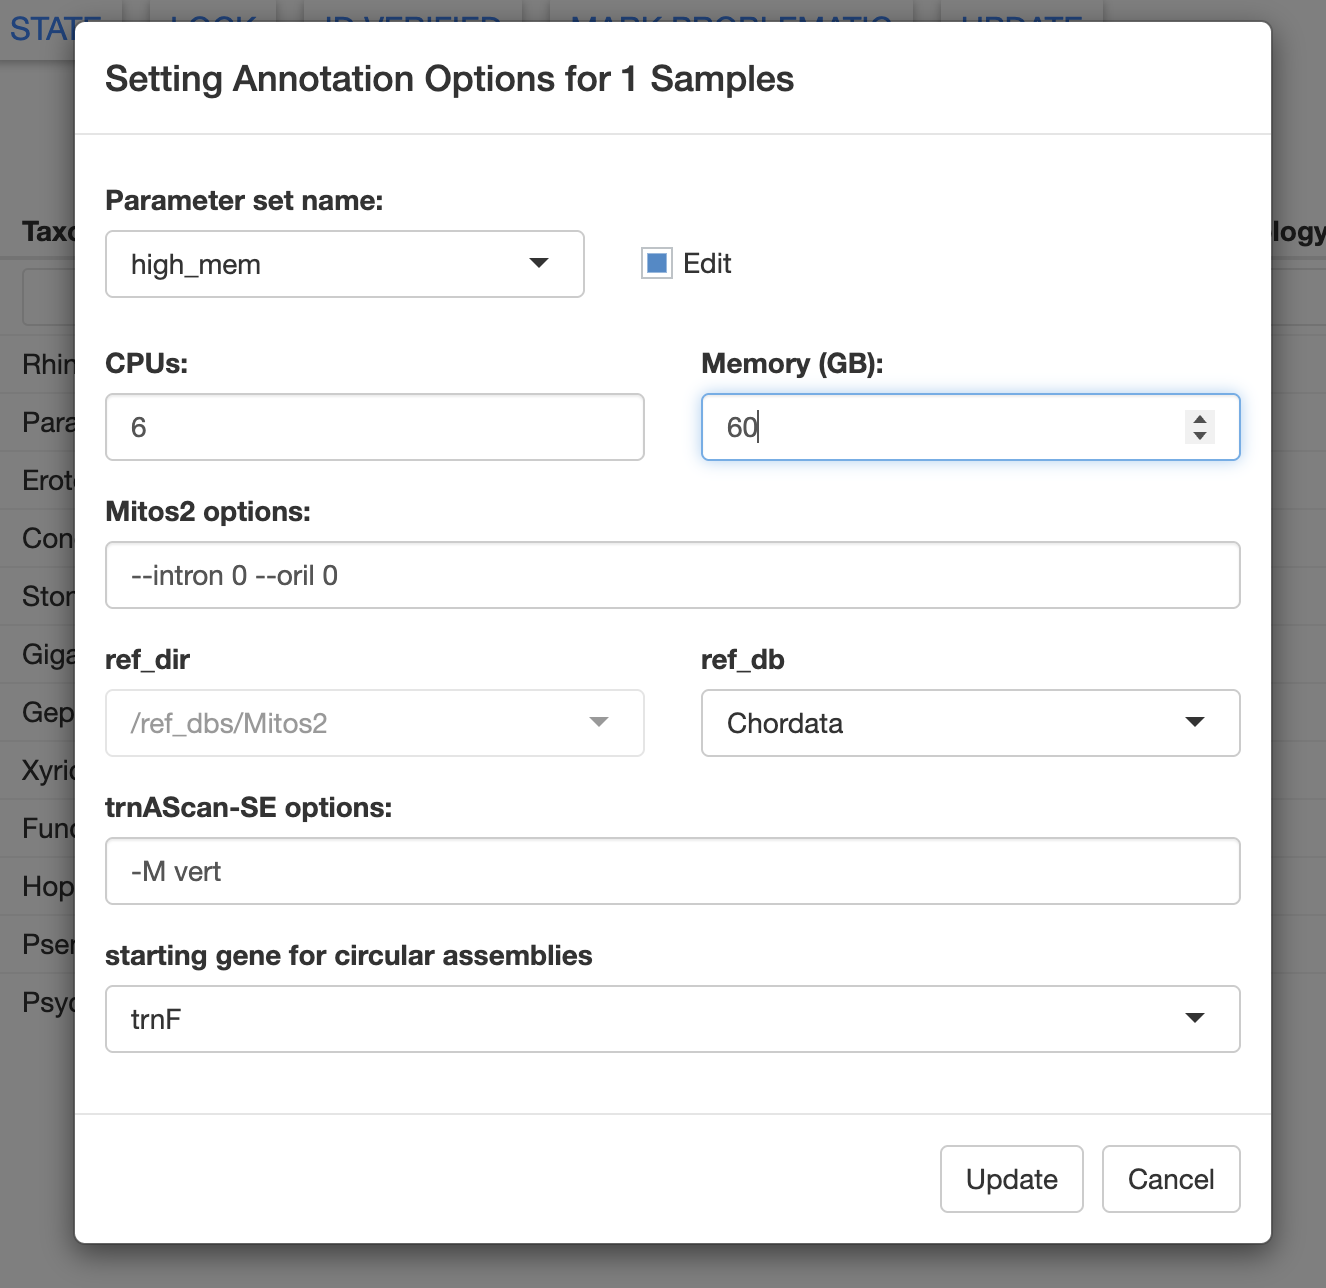Expand the ref_db Chordata dropdown
Image resolution: width=1326 pixels, height=1288 pixels.
(x=971, y=723)
